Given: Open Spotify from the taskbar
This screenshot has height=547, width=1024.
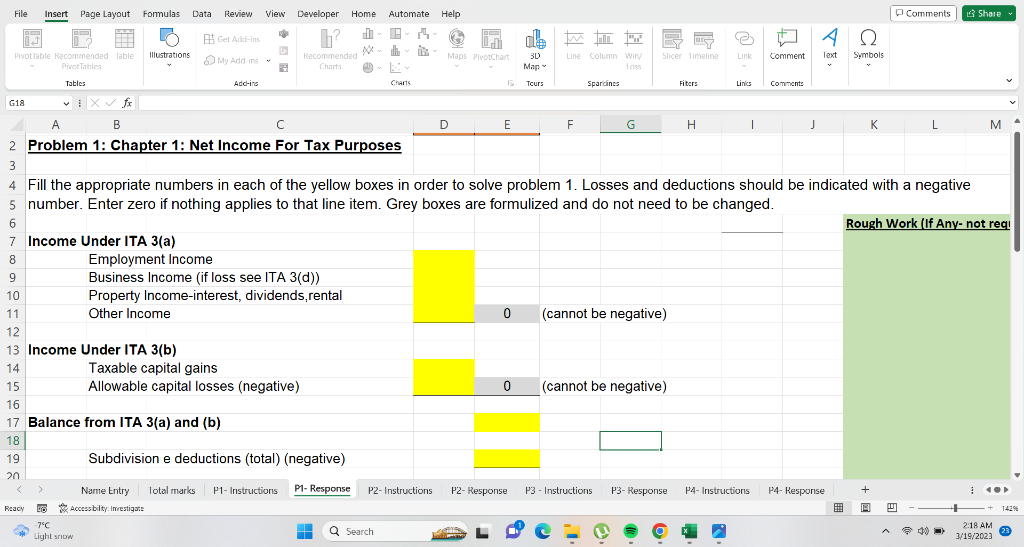Looking at the screenshot, I should click(630, 531).
